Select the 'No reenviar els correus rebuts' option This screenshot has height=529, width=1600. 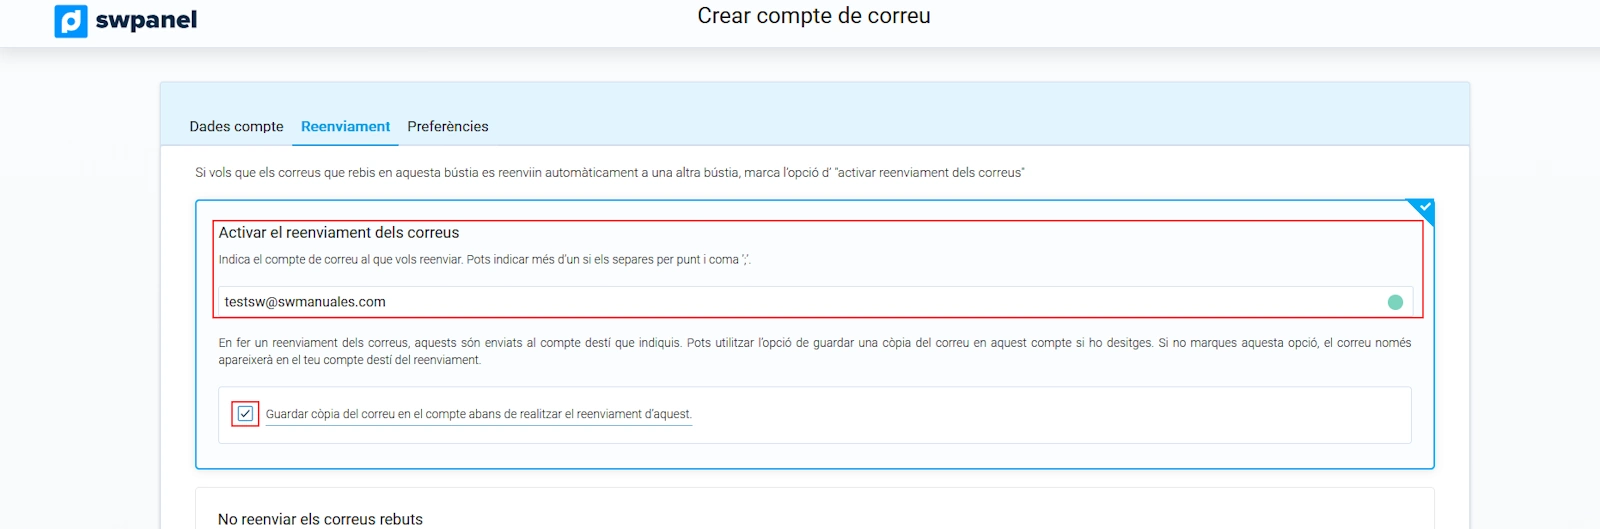(320, 519)
